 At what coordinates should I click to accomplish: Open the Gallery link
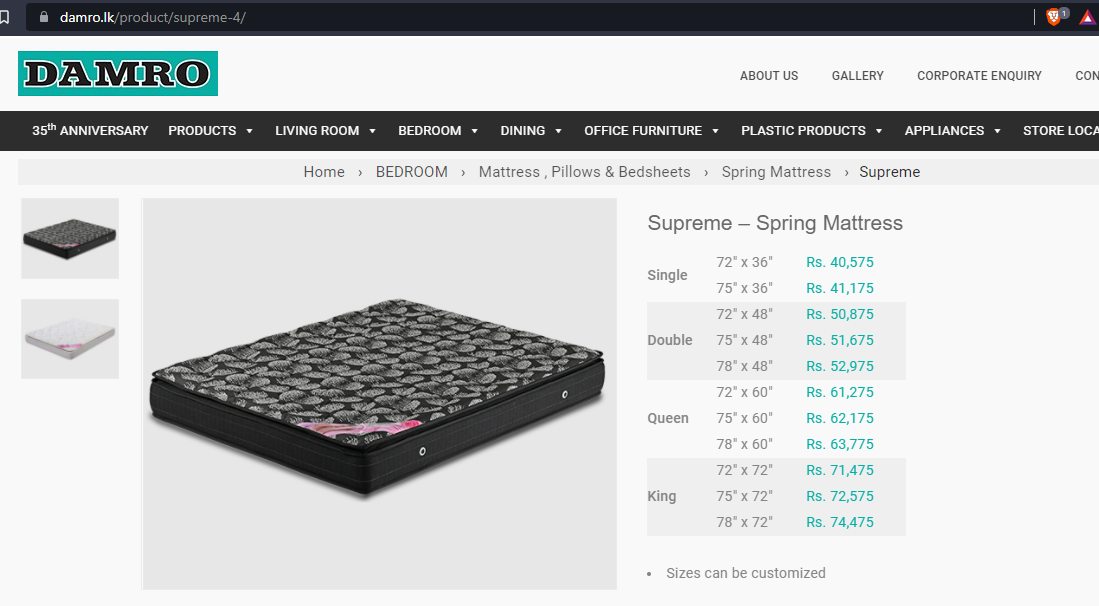(857, 76)
